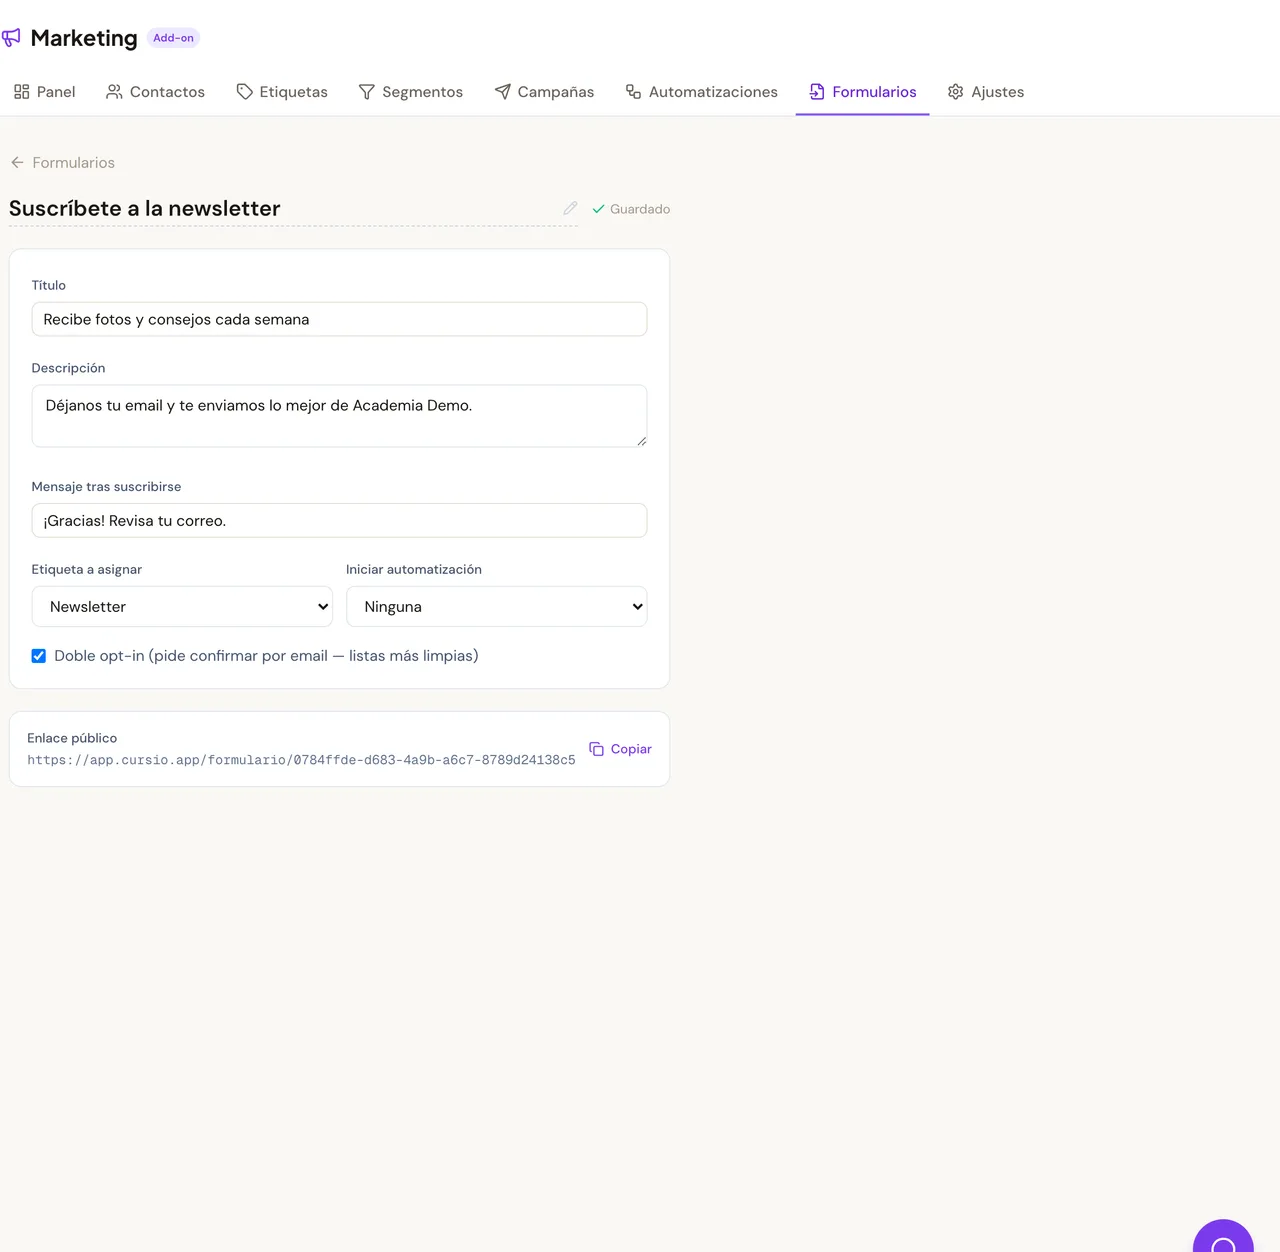Viewport: 1280px width, 1252px height.
Task: Click the Formularios document icon in tab
Action: point(817,92)
